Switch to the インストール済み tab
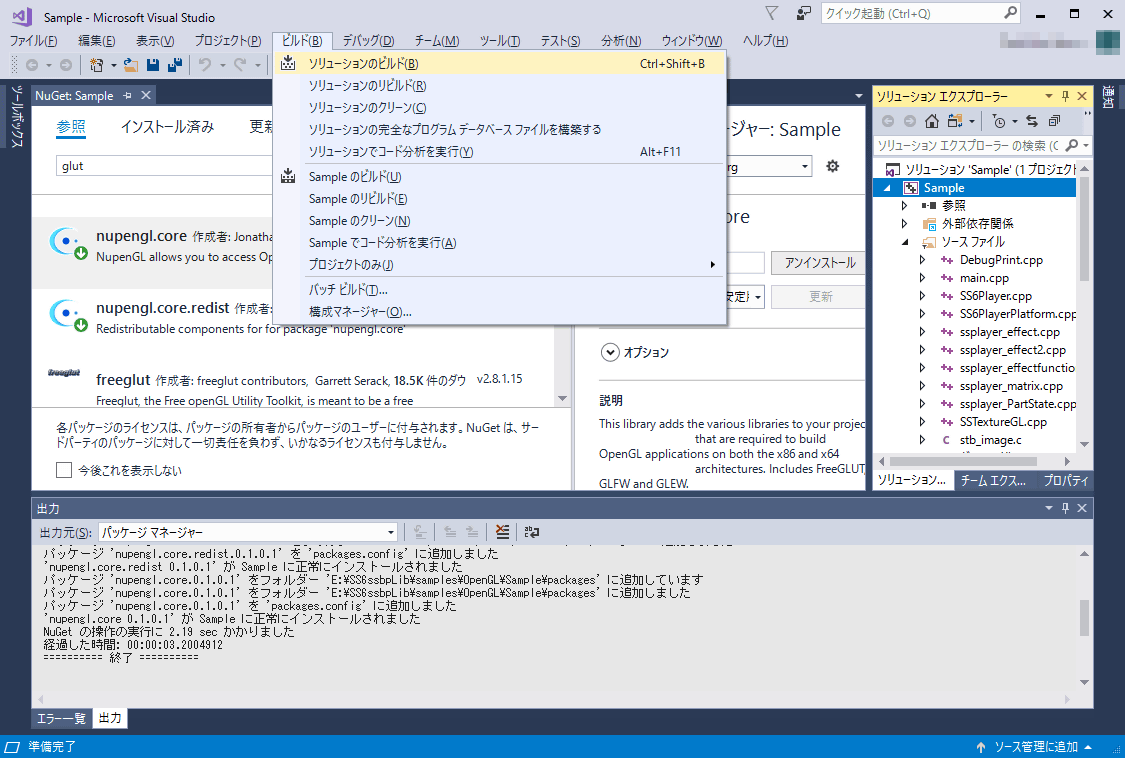Viewport: 1125px width, 758px height. (x=167, y=127)
